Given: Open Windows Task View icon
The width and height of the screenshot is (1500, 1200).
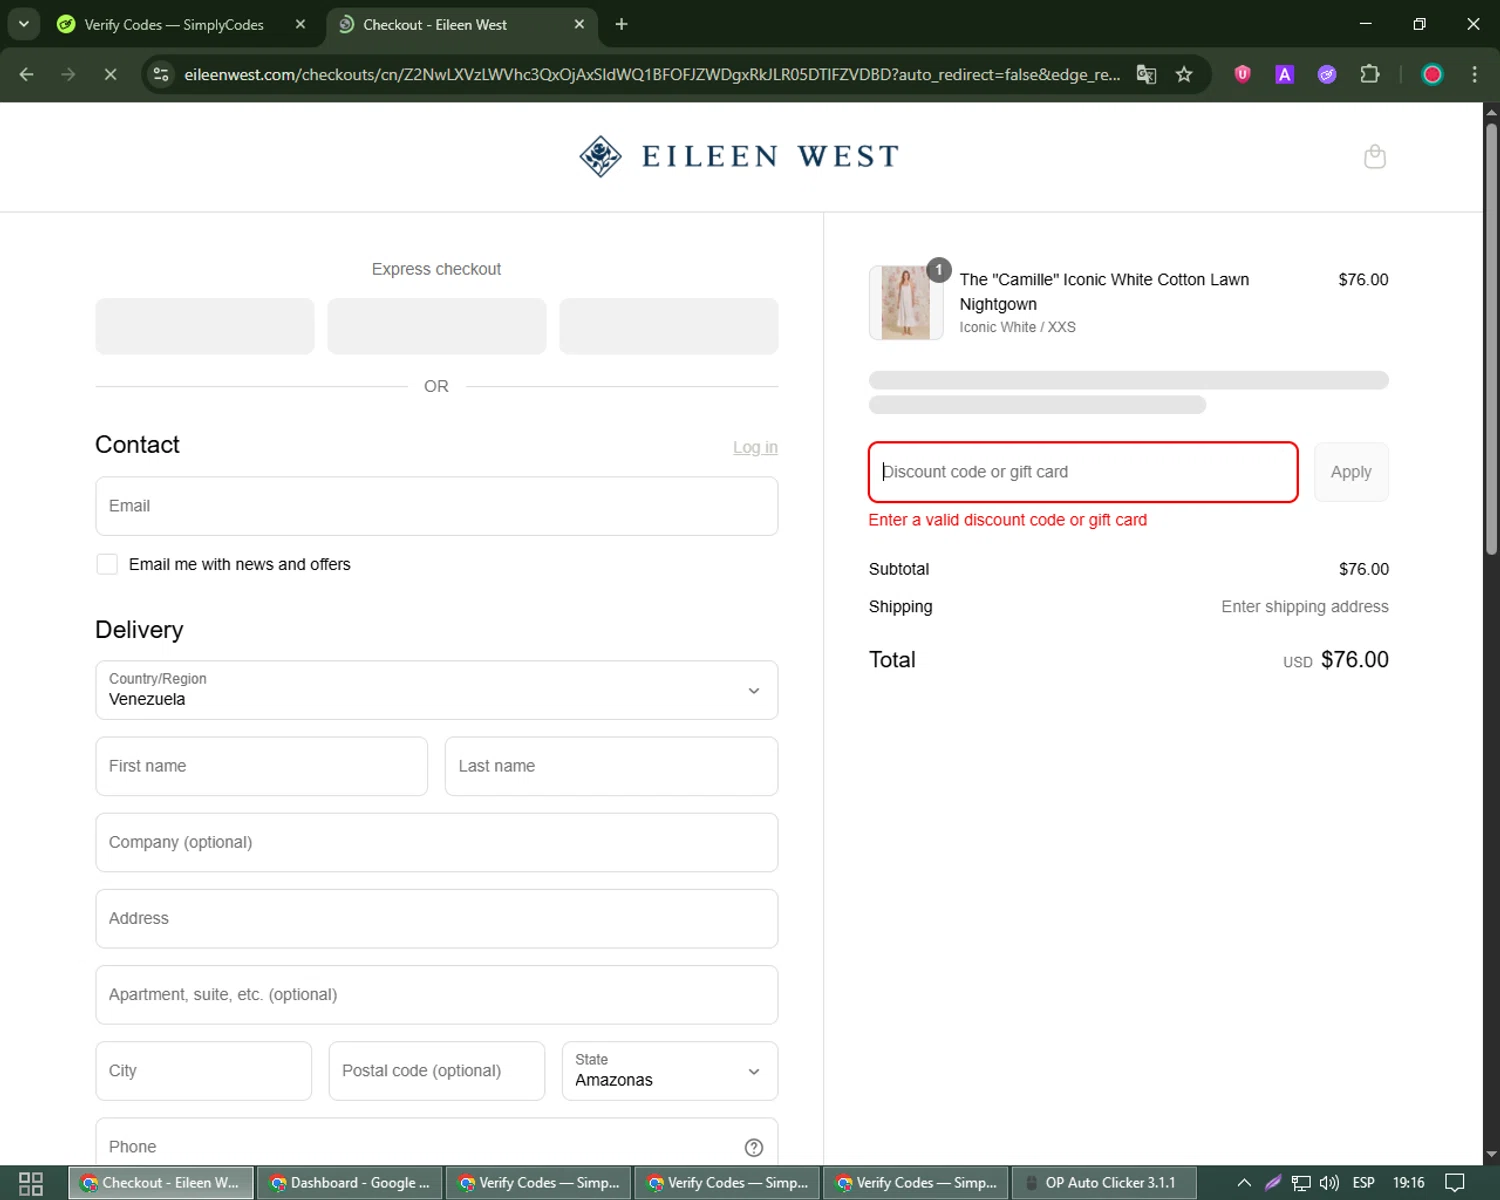Looking at the screenshot, I should tap(31, 1183).
